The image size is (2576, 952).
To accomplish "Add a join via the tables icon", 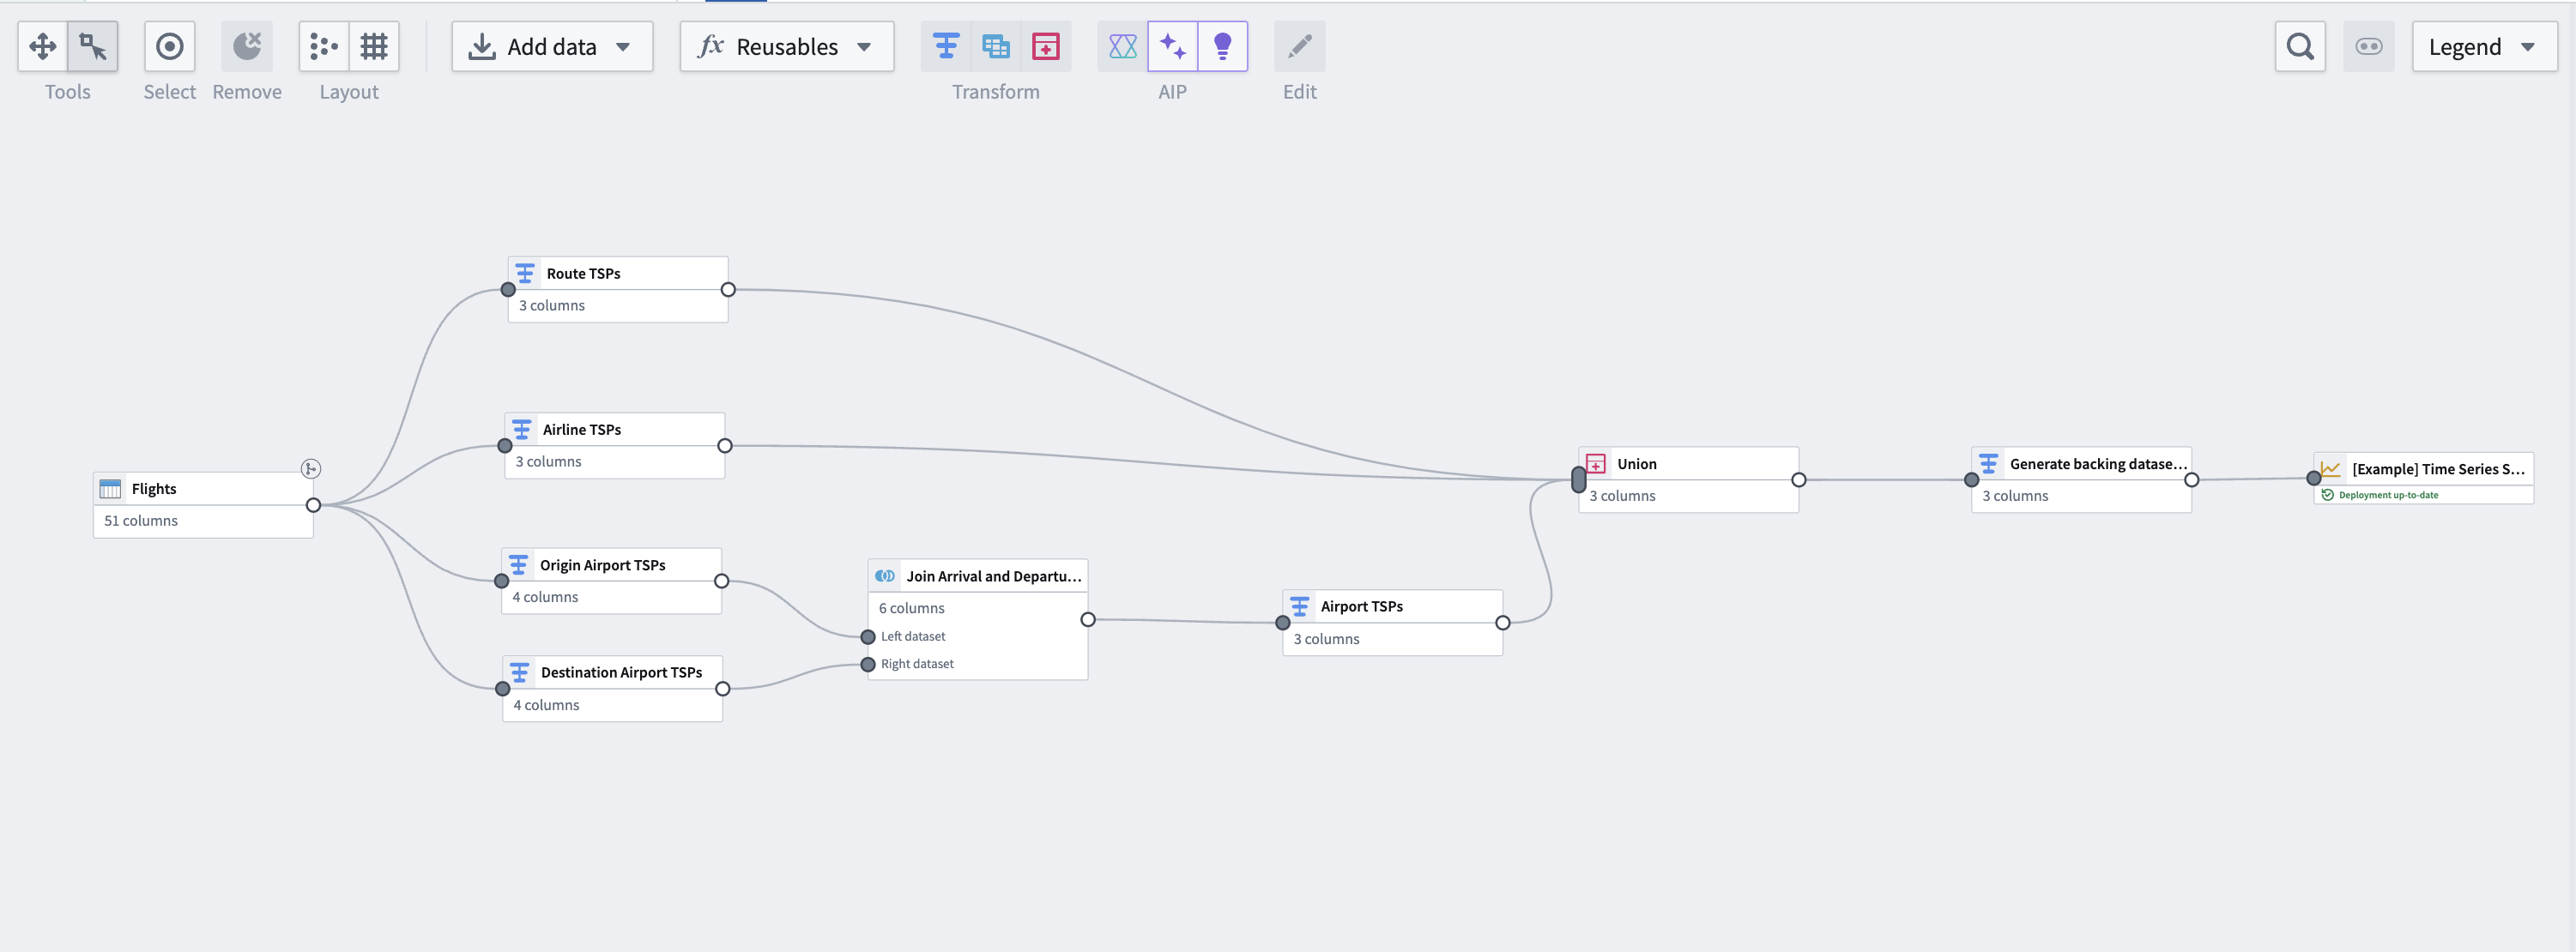I will coord(996,46).
